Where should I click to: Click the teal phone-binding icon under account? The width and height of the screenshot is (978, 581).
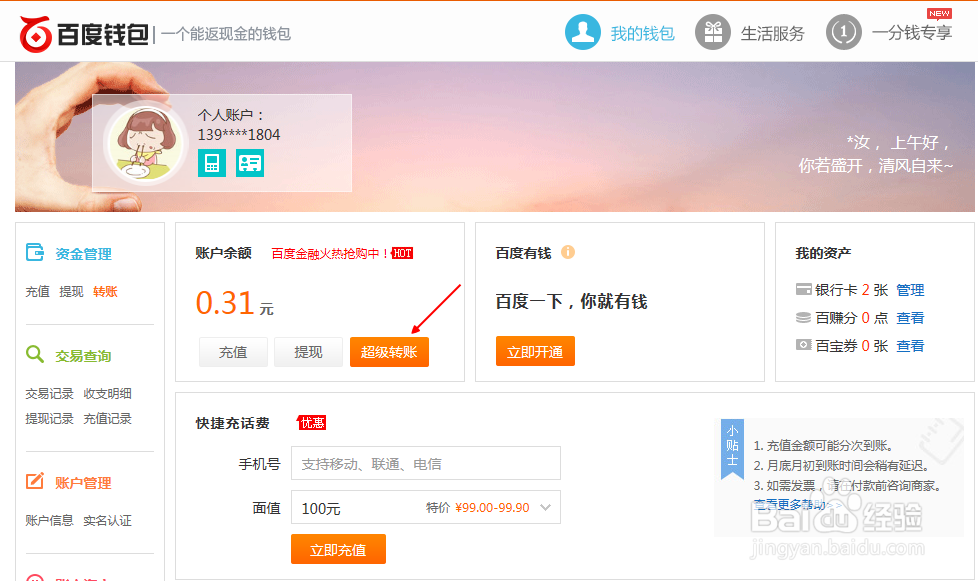click(211, 163)
